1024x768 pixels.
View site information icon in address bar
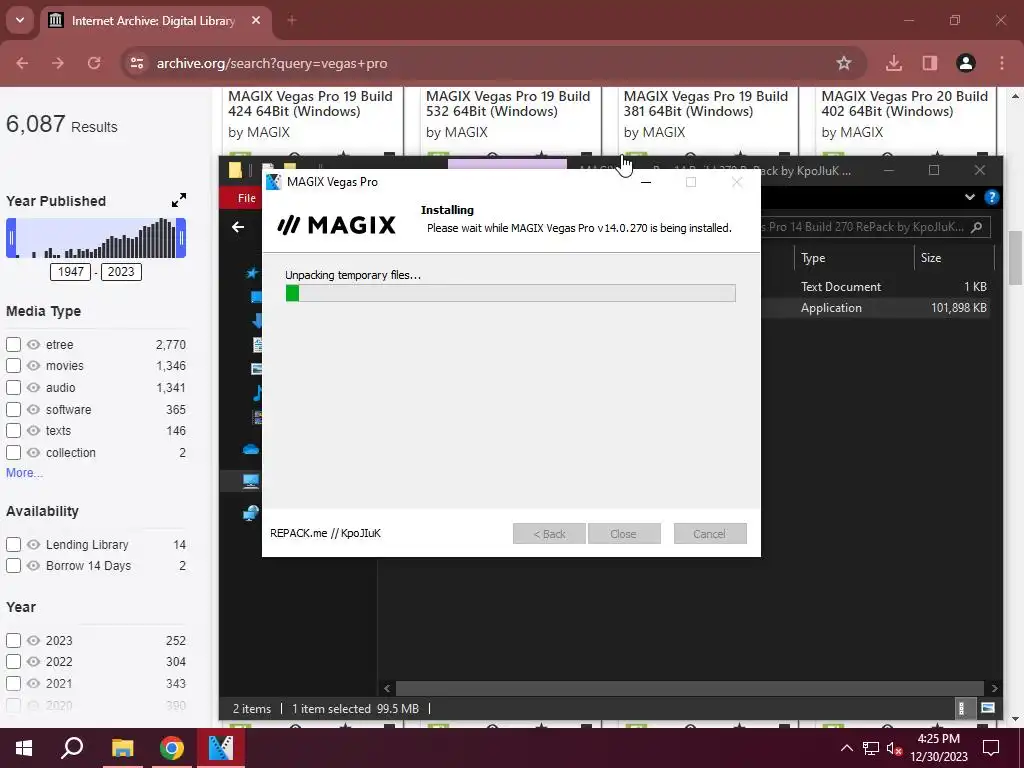click(136, 63)
